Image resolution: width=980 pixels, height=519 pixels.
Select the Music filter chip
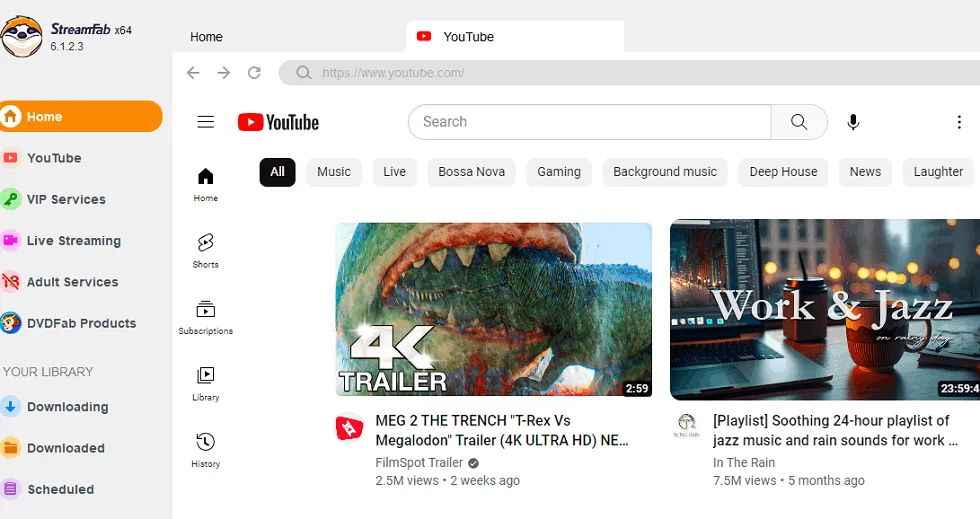tap(334, 172)
